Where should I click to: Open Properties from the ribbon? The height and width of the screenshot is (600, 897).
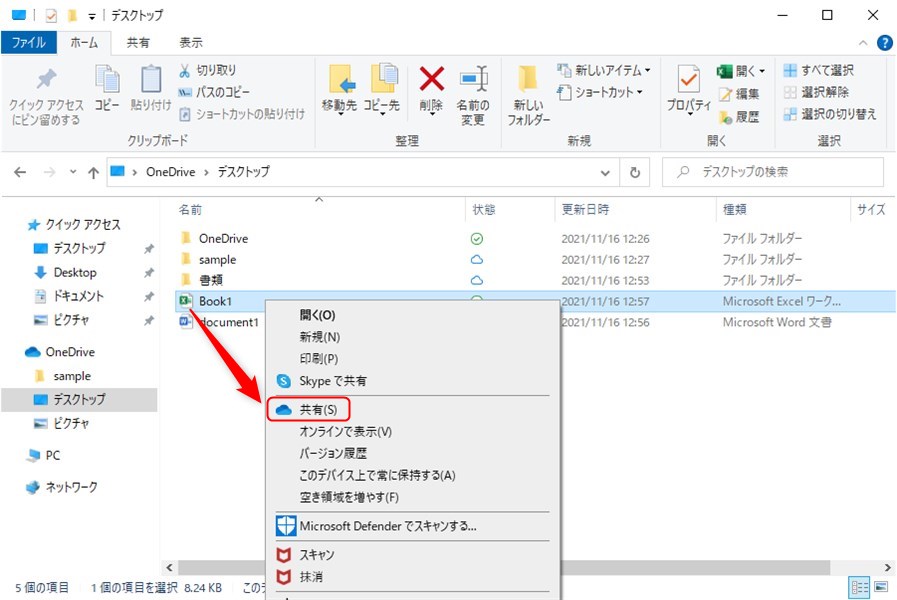coord(688,79)
